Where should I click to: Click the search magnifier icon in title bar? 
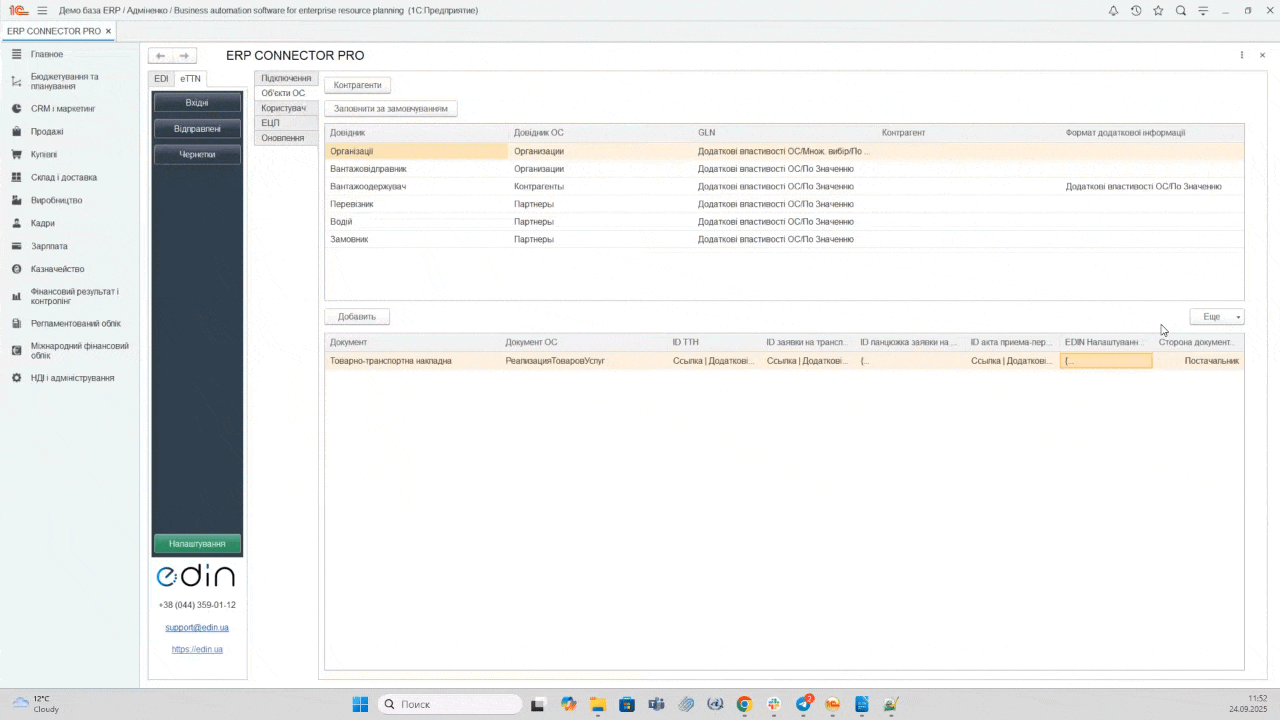1181,10
